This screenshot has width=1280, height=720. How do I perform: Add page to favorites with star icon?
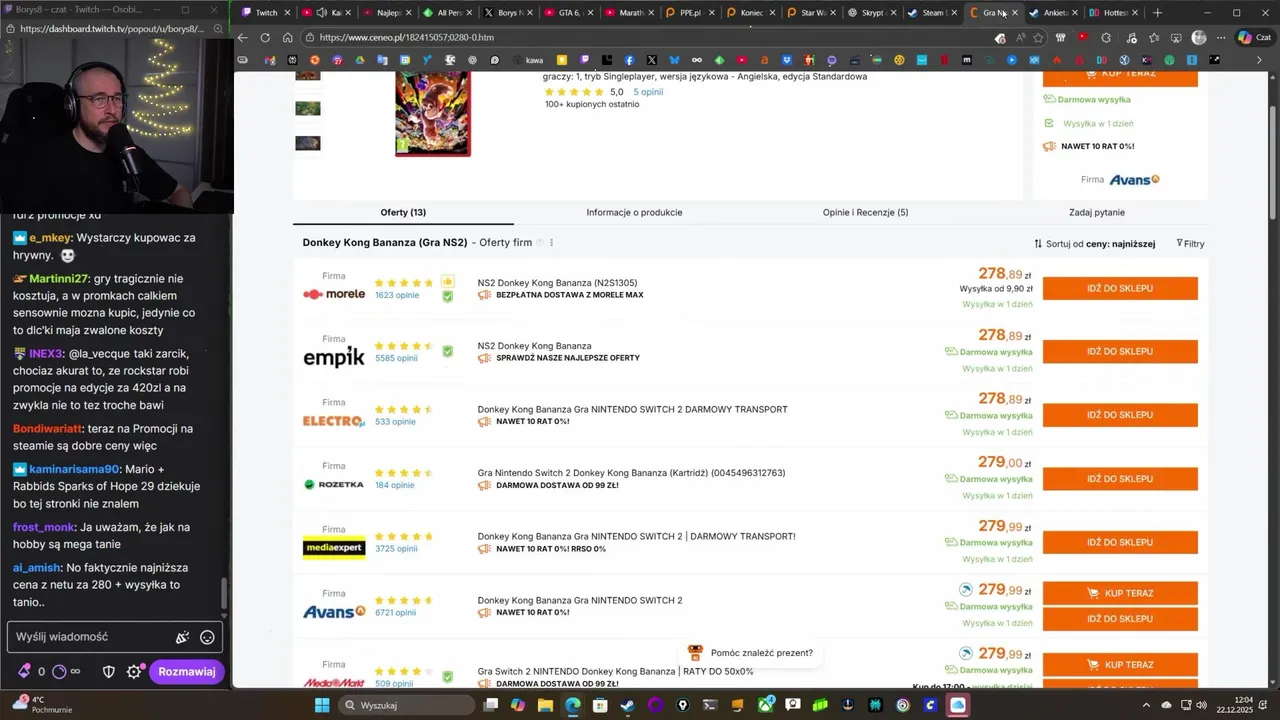1038,37
